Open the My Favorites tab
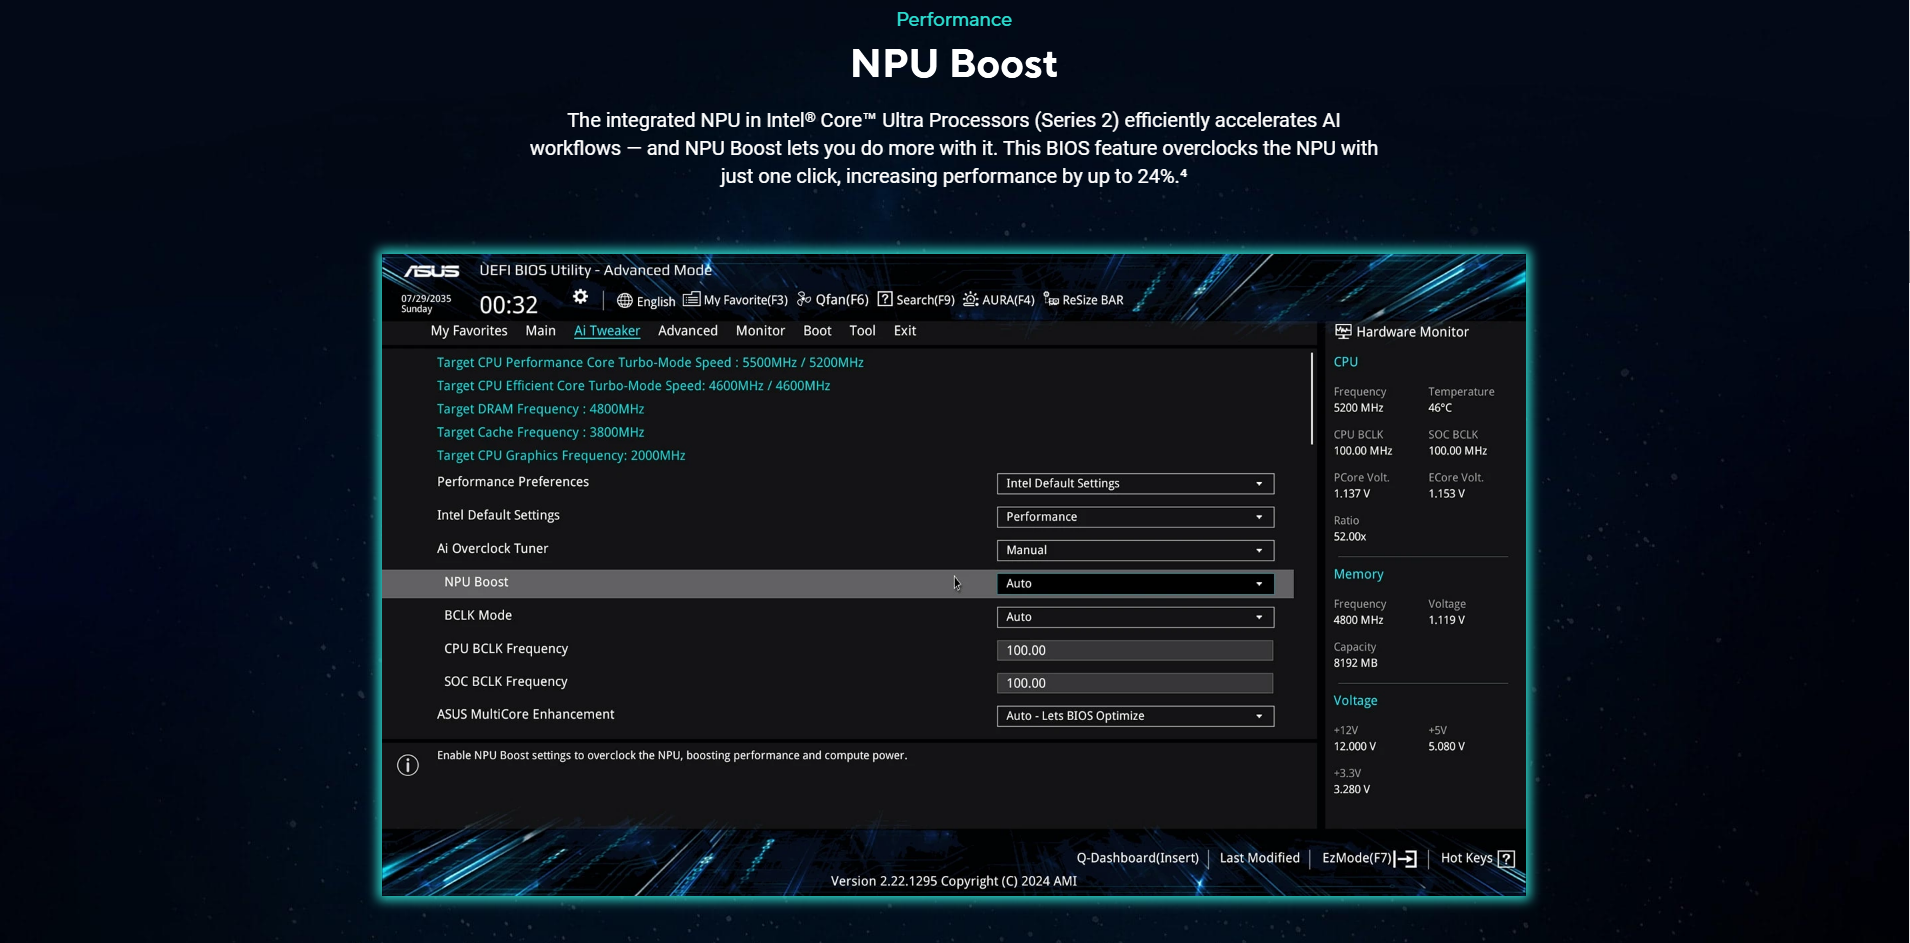The width and height of the screenshot is (1910, 943). [469, 331]
